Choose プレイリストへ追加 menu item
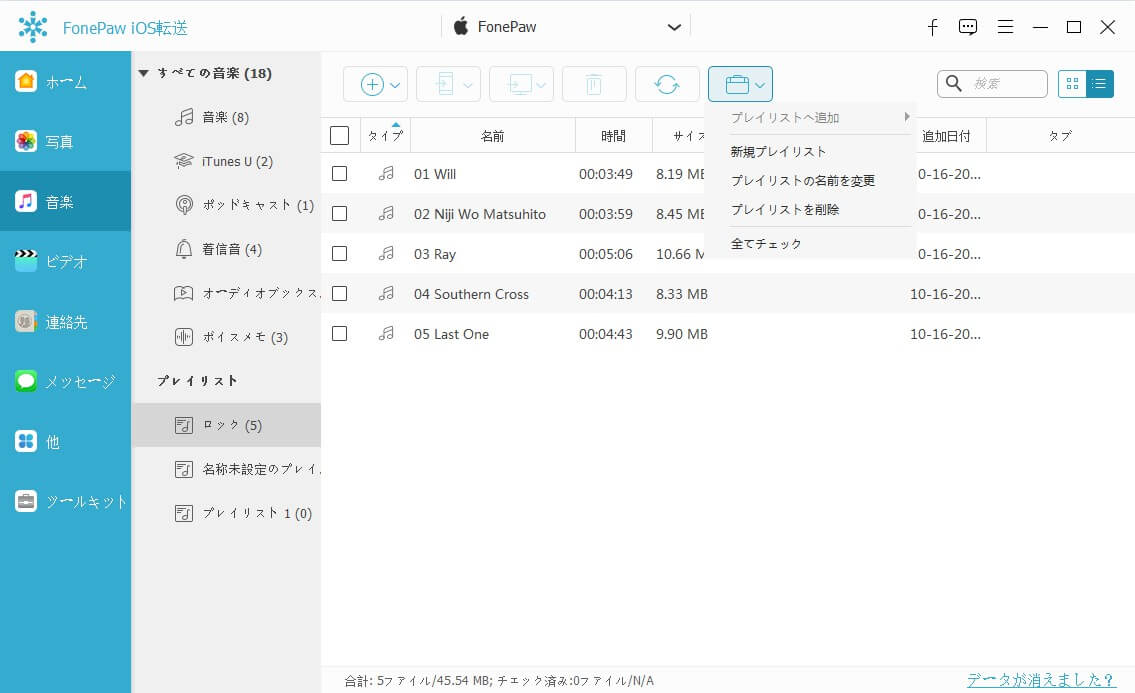 pyautogui.click(x=785, y=117)
